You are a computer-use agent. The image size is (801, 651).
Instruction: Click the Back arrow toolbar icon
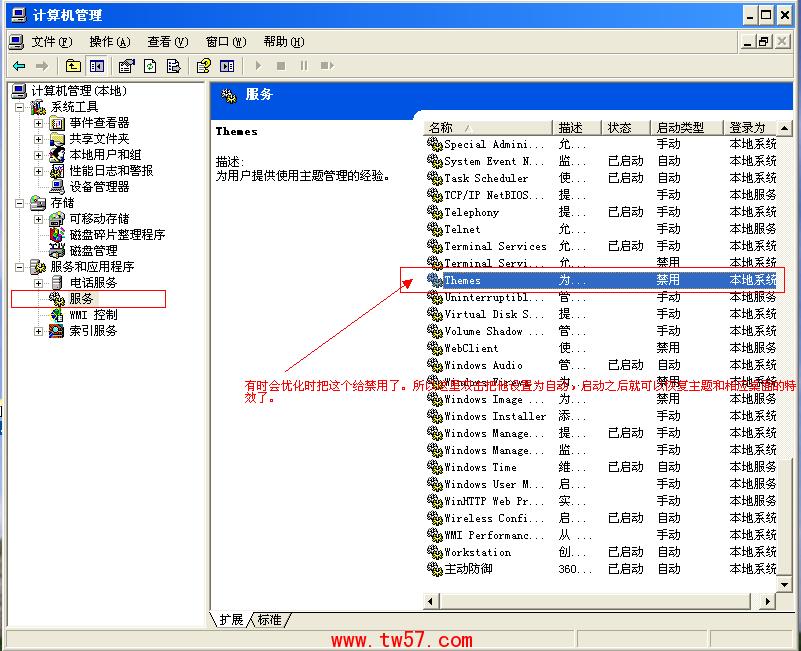tap(19, 66)
